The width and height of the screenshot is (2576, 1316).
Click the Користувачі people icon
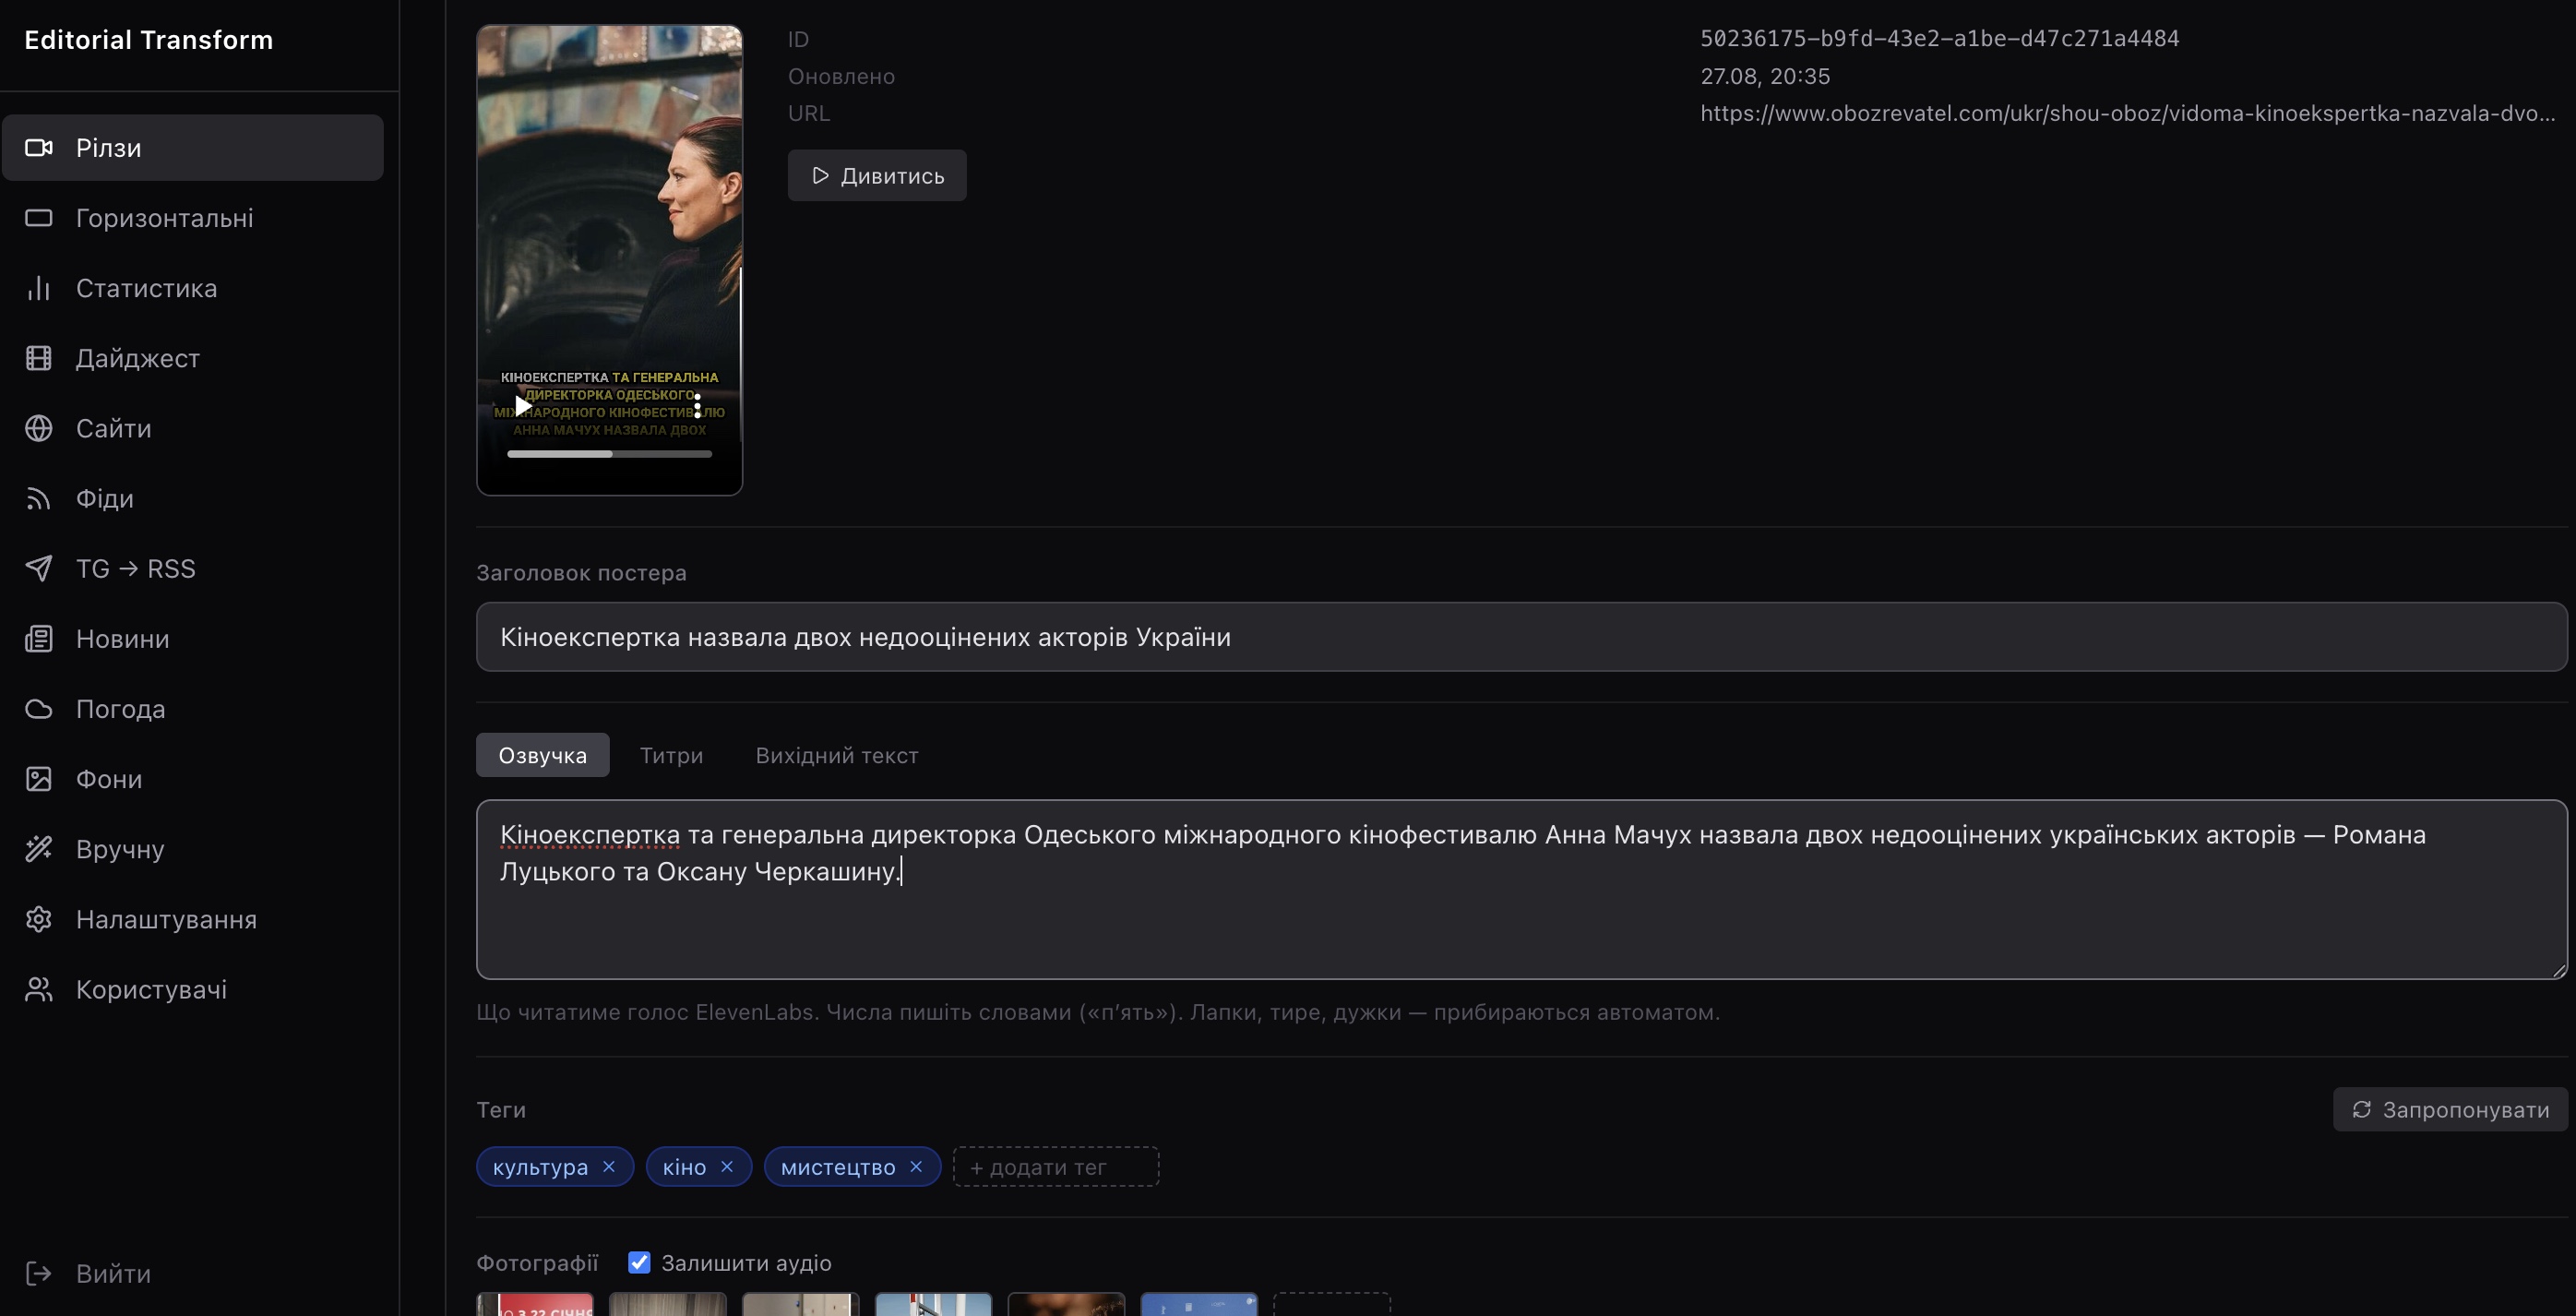pyautogui.click(x=39, y=989)
